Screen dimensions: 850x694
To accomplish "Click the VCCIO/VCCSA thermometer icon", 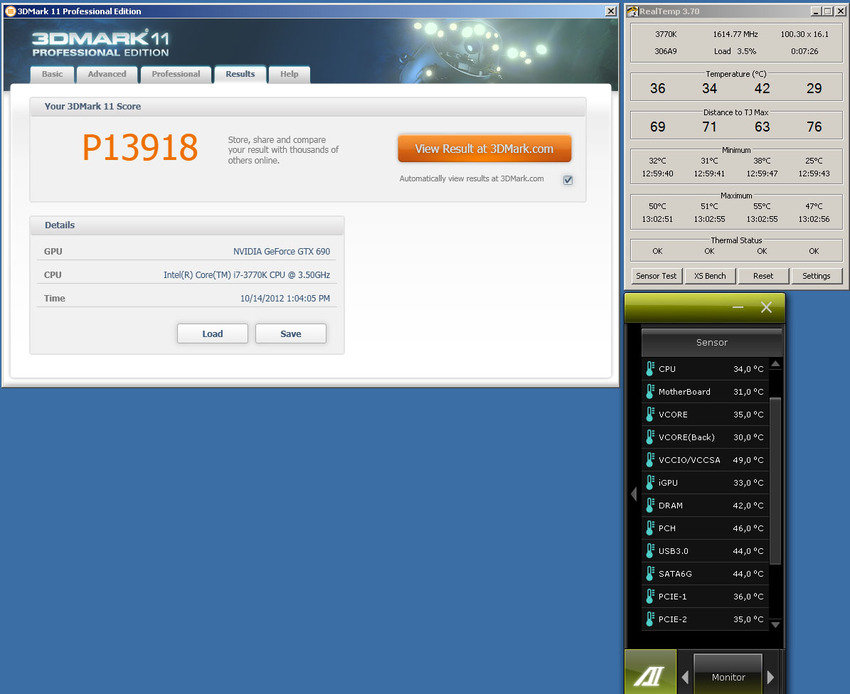I will click(x=650, y=460).
